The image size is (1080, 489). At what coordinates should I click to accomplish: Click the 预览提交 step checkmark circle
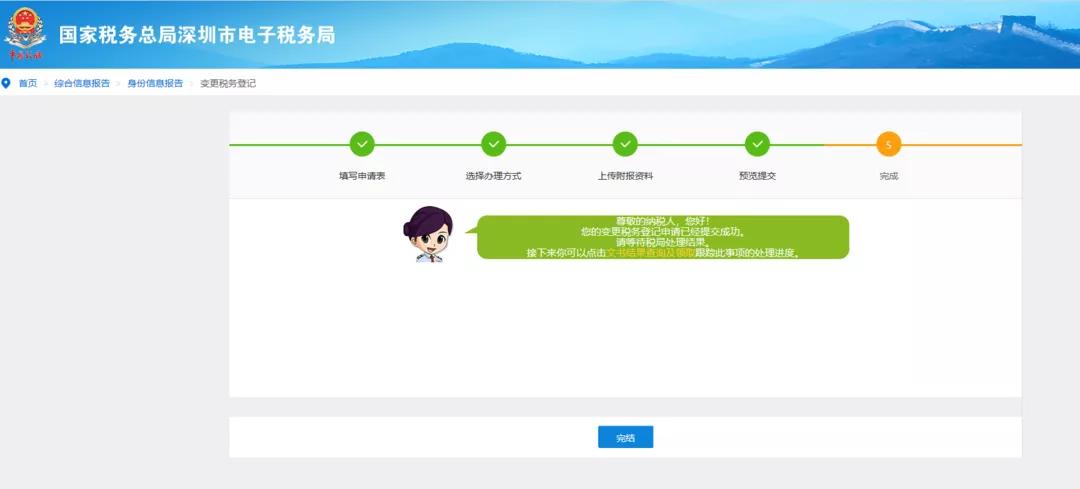[x=758, y=144]
